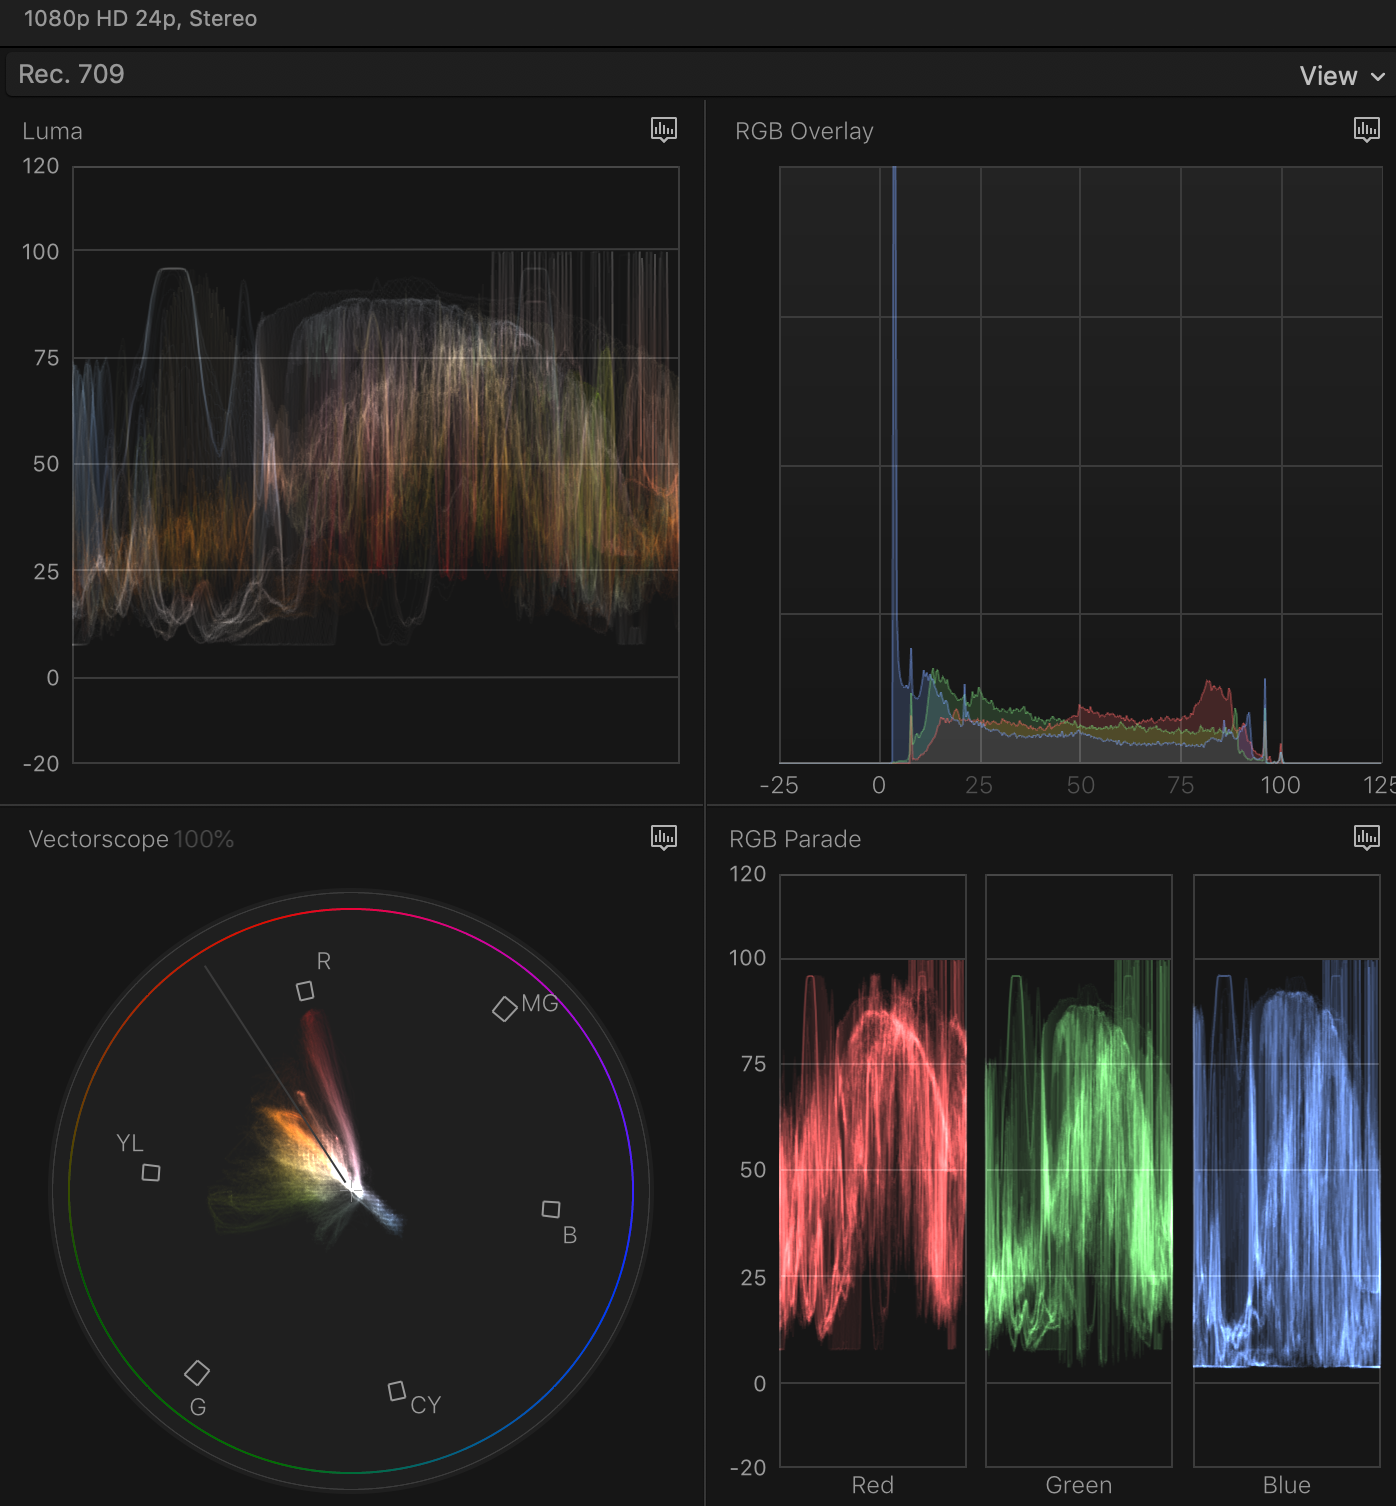Open the View dropdown menu
The image size is (1396, 1506).
point(1342,76)
